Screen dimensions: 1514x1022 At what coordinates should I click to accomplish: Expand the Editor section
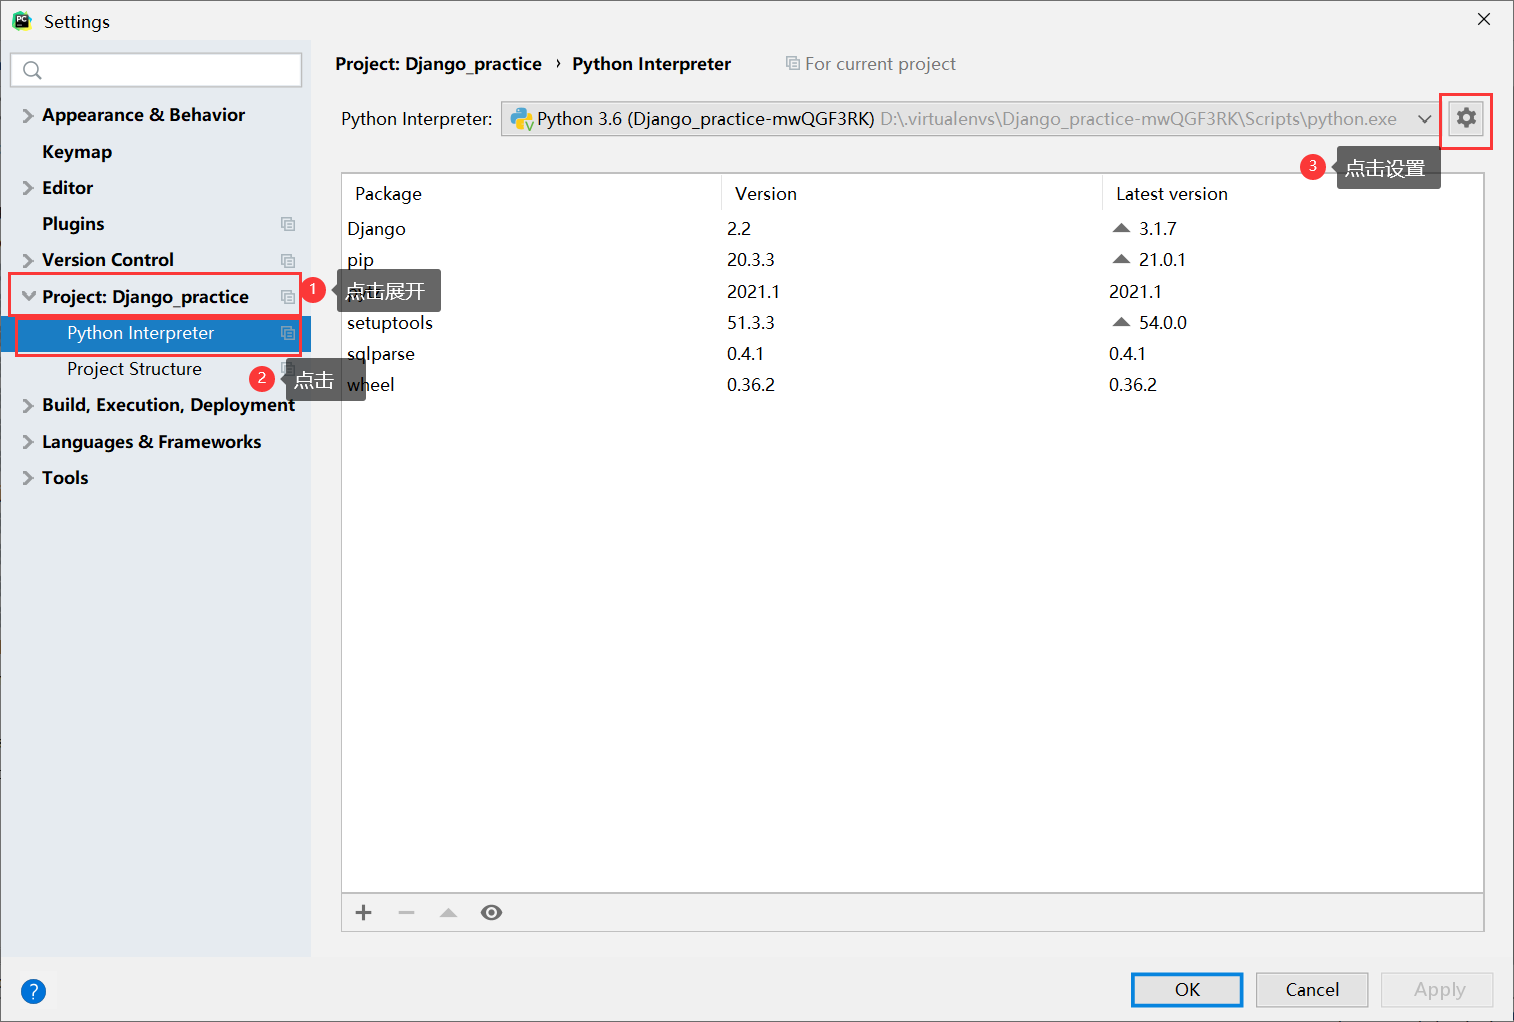[x=28, y=188]
